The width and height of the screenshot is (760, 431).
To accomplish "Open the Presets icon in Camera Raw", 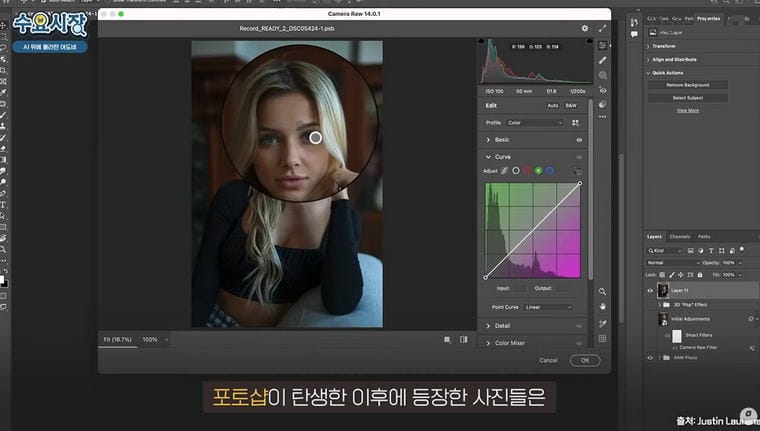I will coord(602,104).
